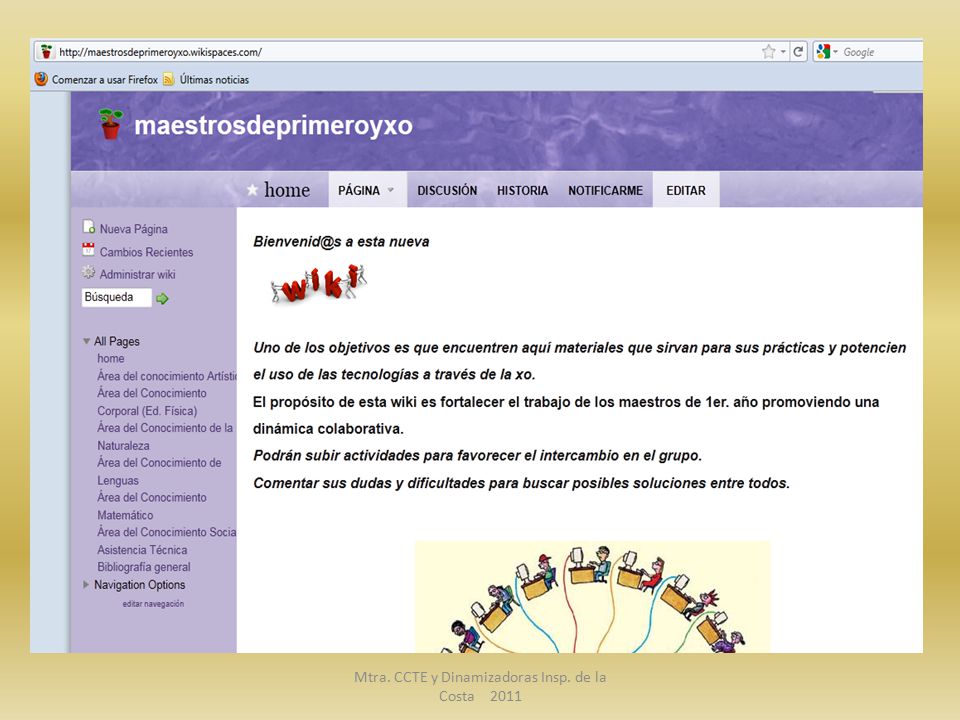
Task: Click the Google search engine icon
Action: pyautogui.click(x=823, y=52)
